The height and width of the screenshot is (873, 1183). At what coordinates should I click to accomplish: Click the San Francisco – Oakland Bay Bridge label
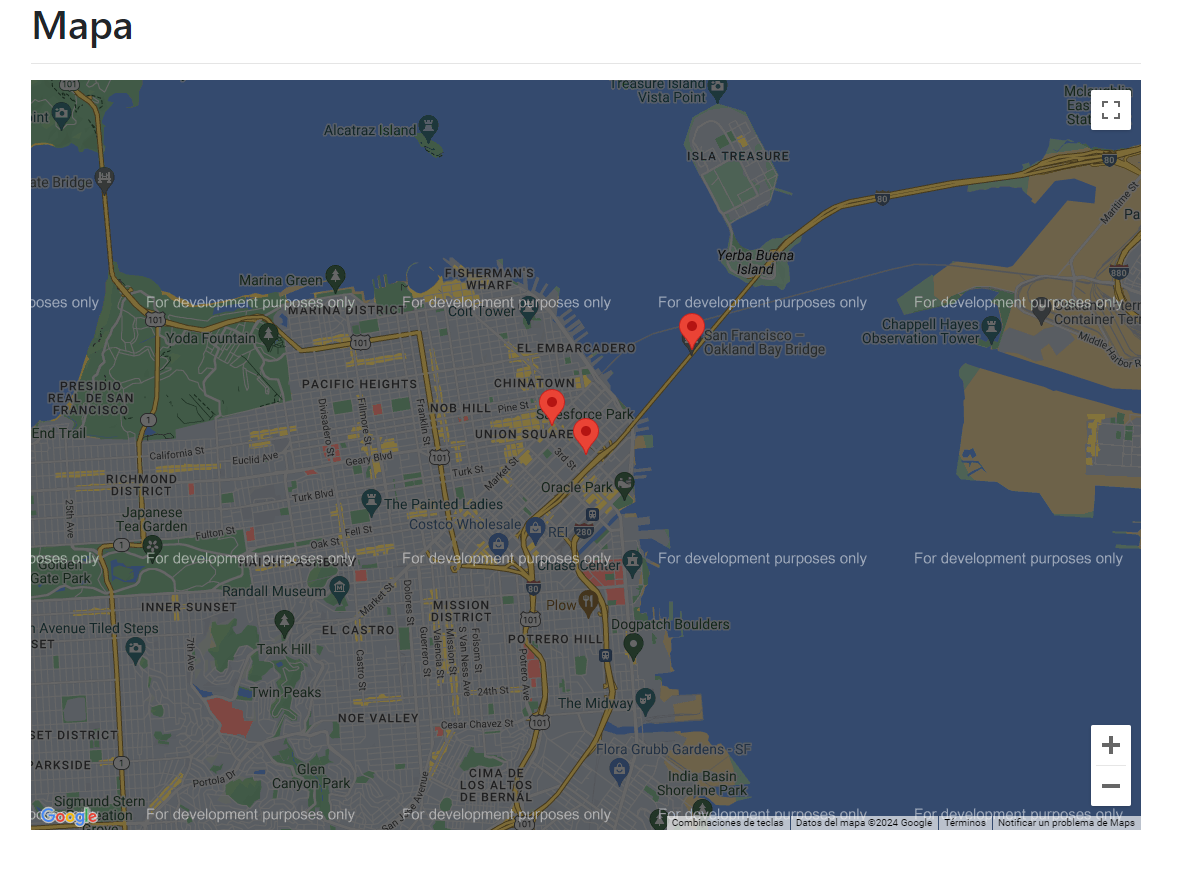tap(764, 342)
